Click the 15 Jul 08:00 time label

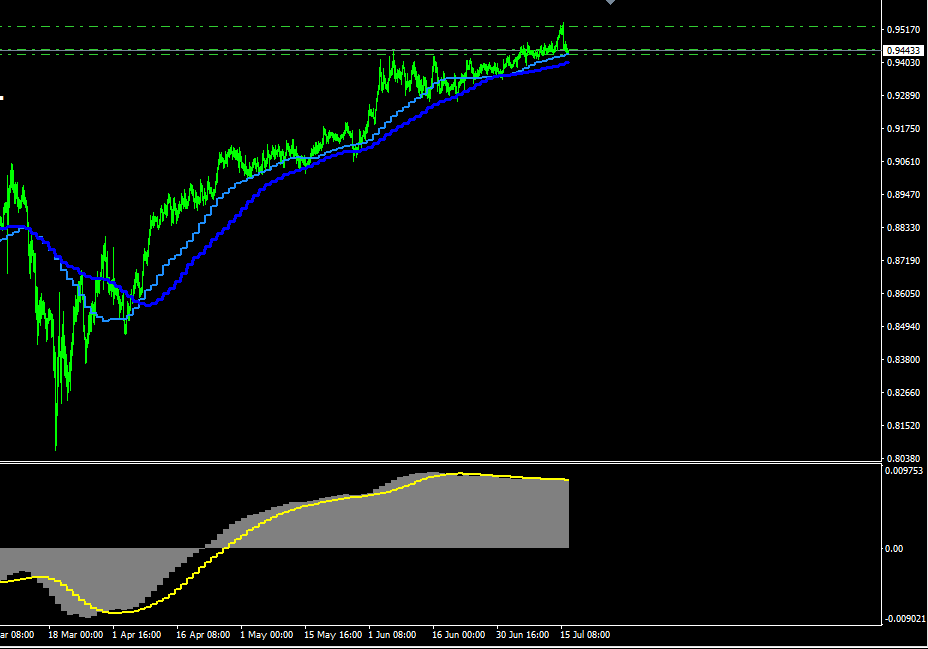[585, 635]
